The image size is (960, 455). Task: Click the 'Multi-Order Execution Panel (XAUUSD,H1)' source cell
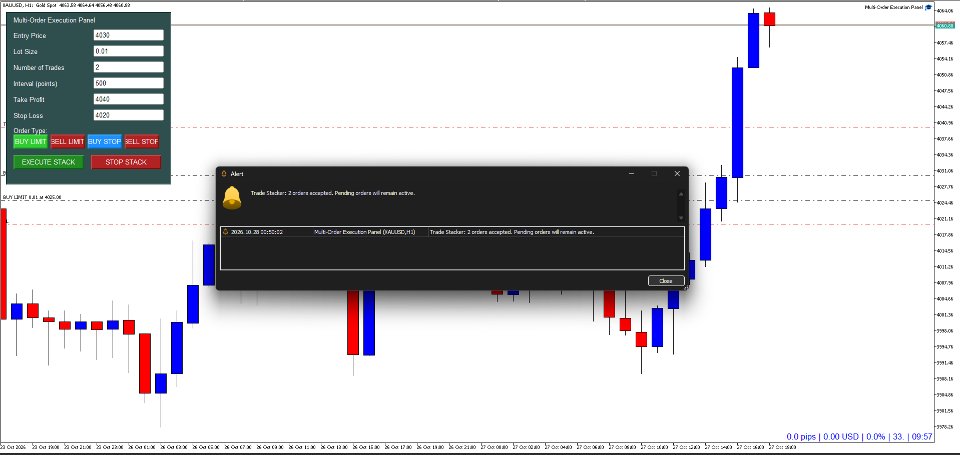pos(364,232)
